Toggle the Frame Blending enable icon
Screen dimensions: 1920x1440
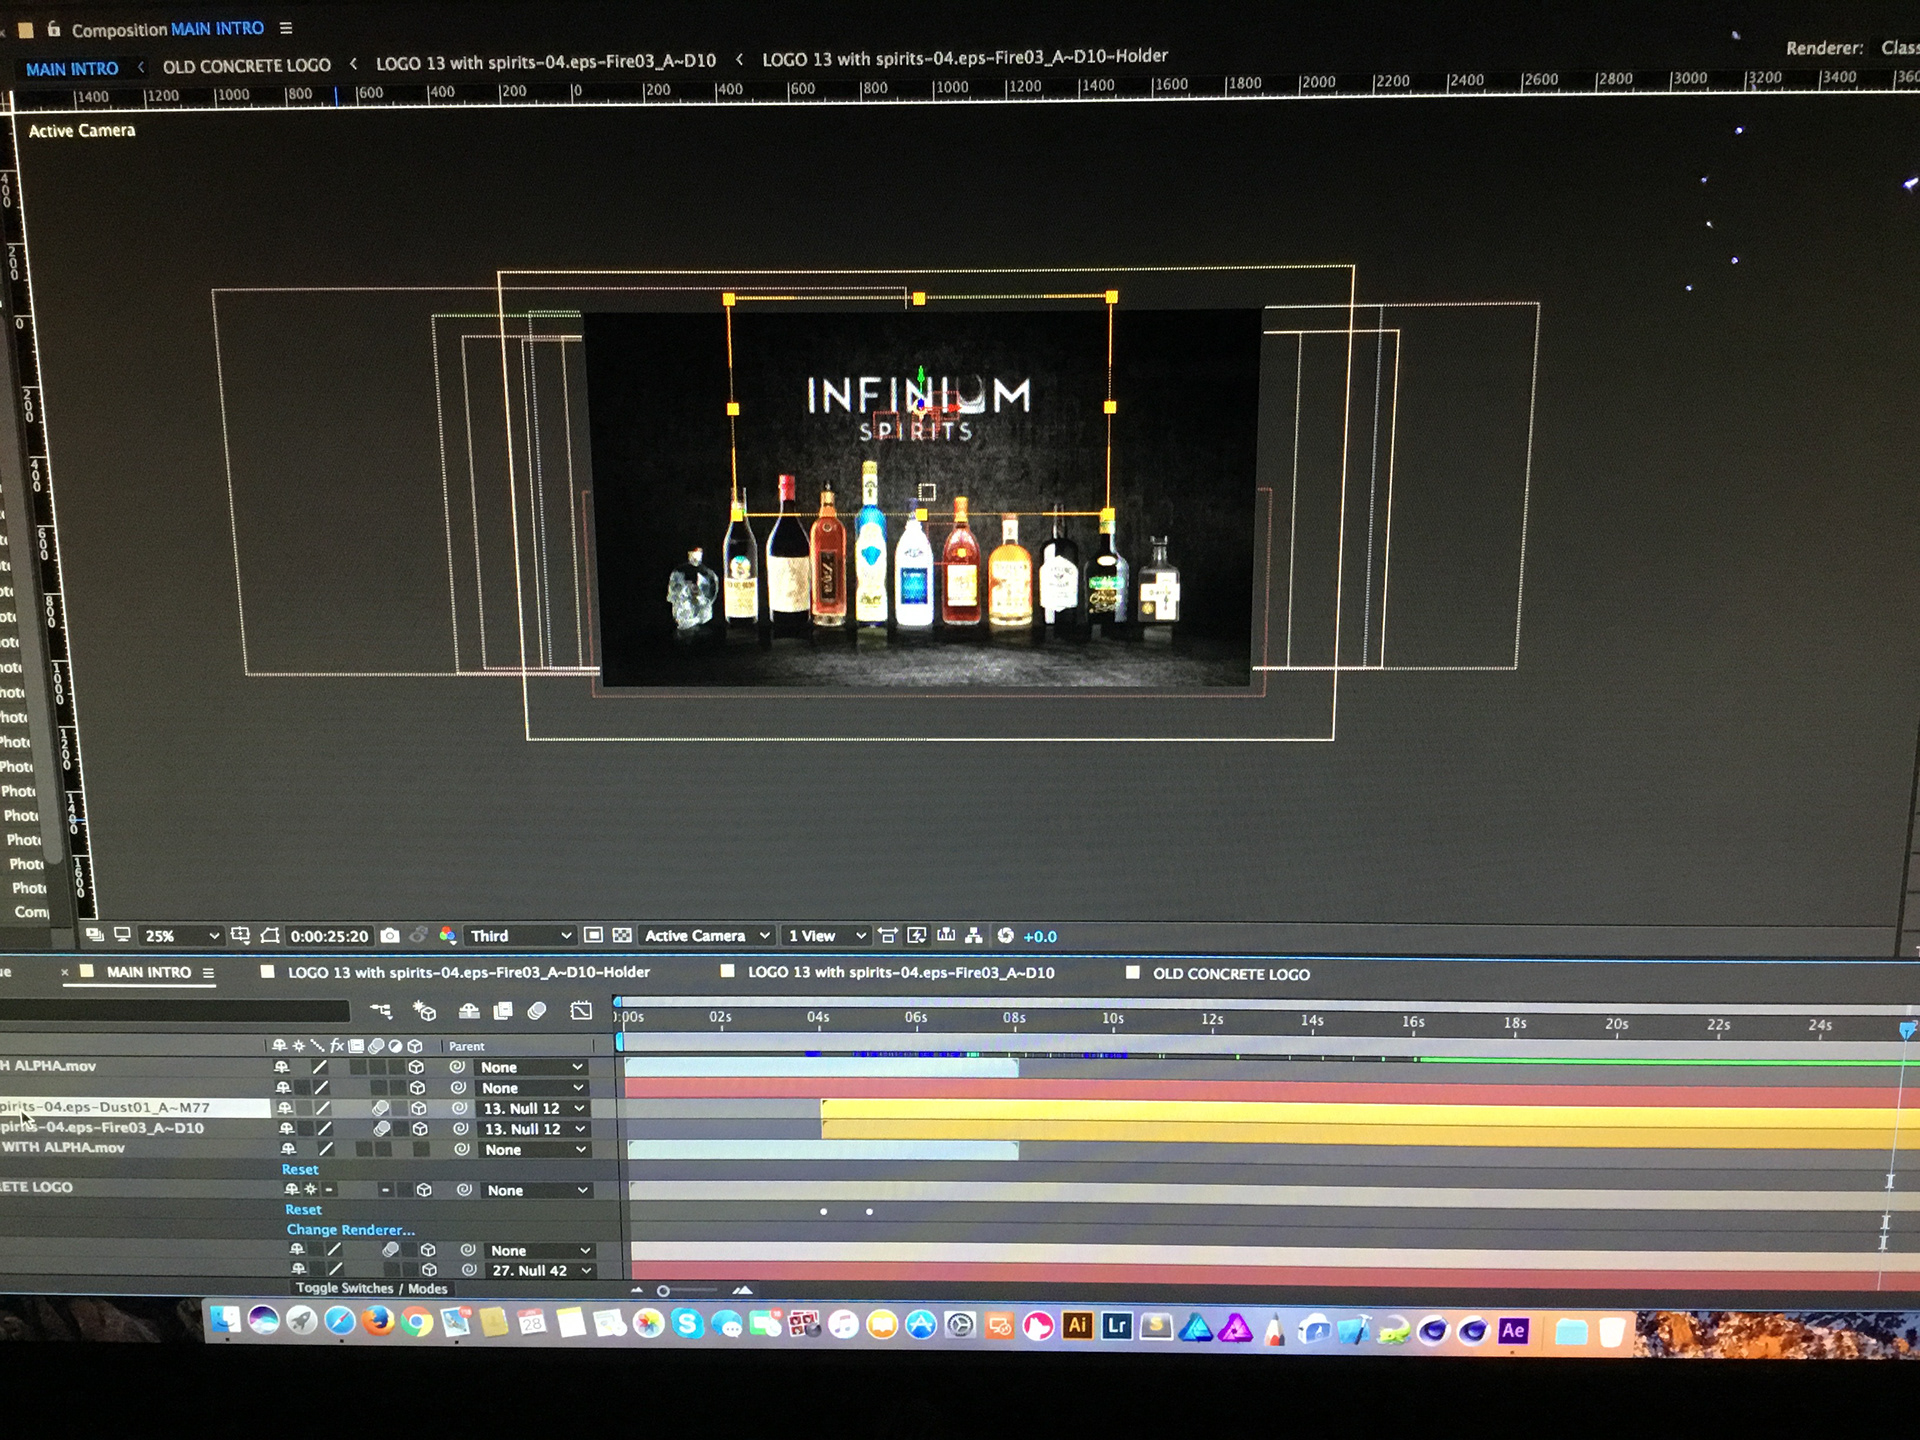tap(503, 1011)
